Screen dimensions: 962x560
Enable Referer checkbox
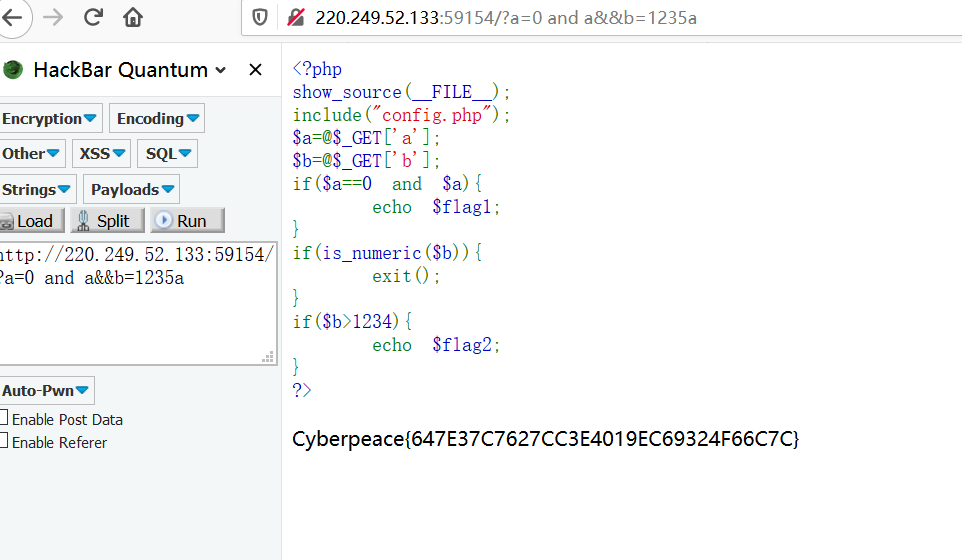coord(4,442)
